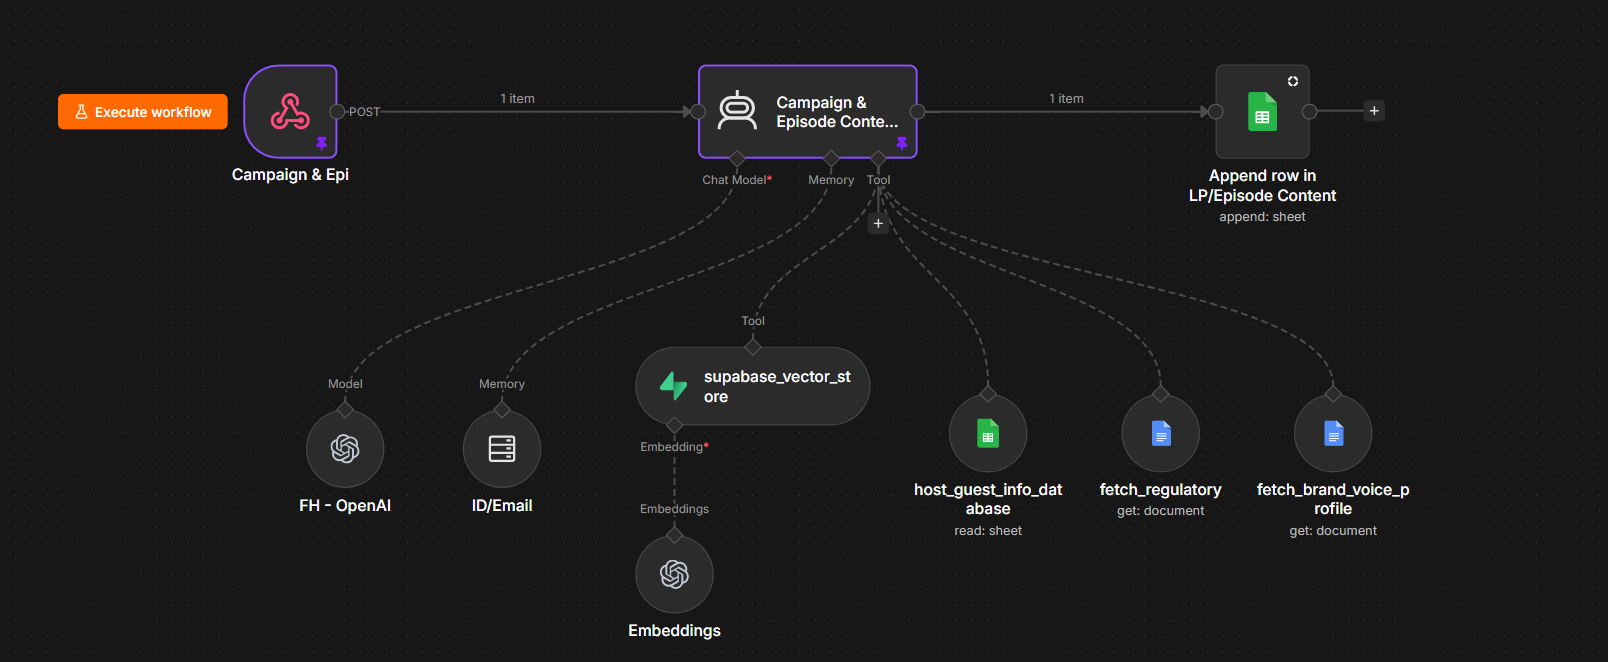Click the Embedding connector on supabase node
Viewport: 1608px width, 662px height.
pyautogui.click(x=675, y=425)
